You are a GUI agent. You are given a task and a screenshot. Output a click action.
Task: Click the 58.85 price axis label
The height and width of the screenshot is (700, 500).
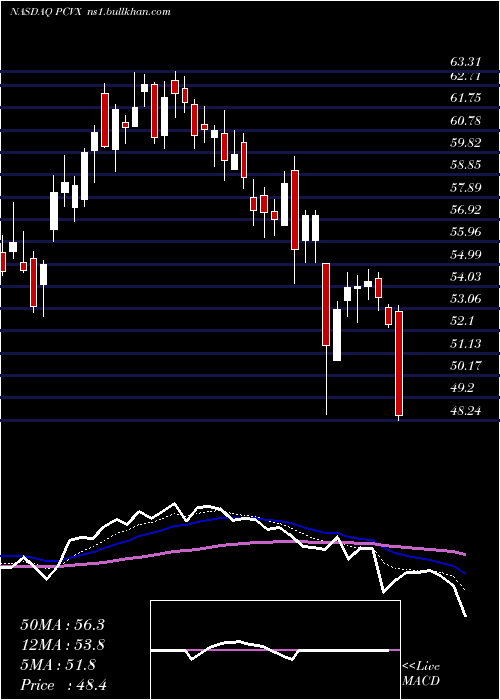(466, 165)
